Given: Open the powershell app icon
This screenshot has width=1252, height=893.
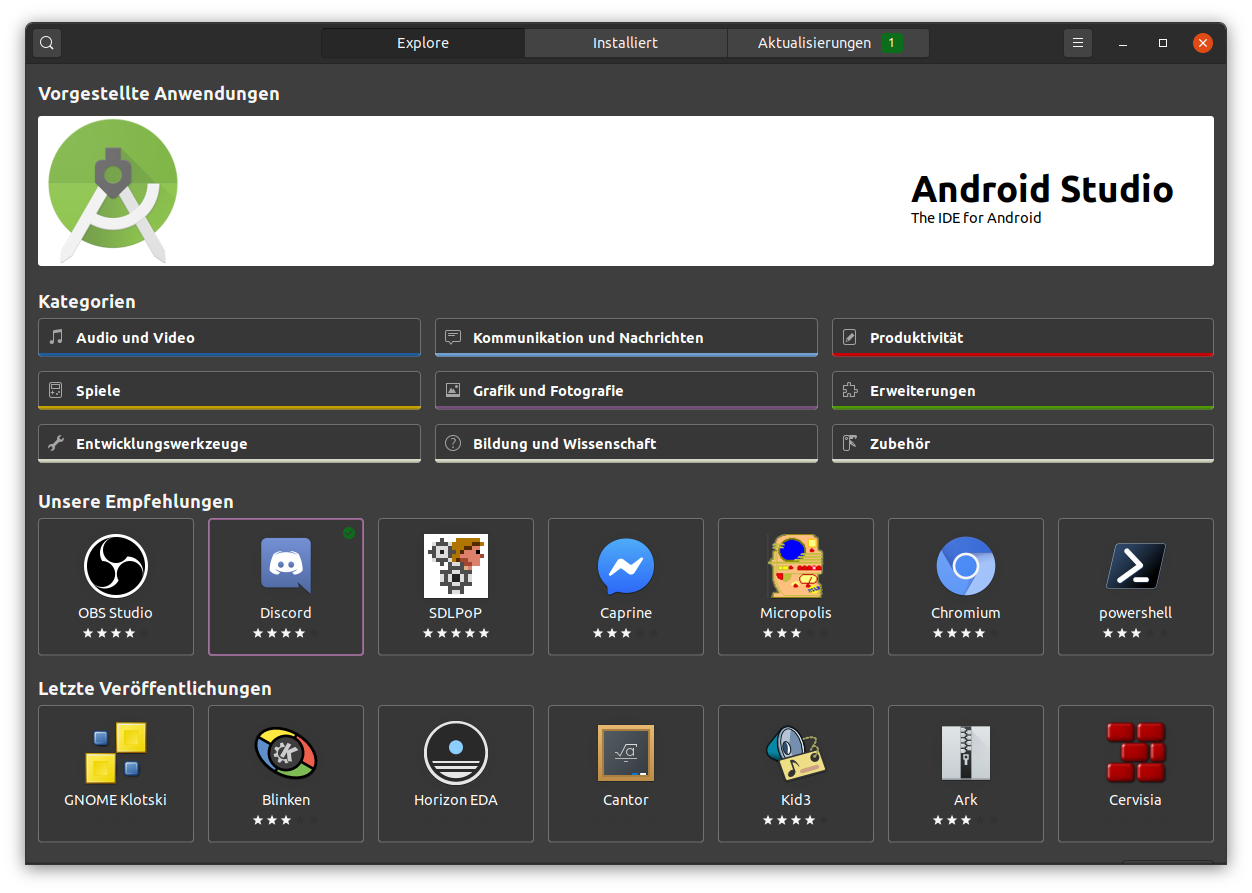Looking at the screenshot, I should click(x=1136, y=566).
